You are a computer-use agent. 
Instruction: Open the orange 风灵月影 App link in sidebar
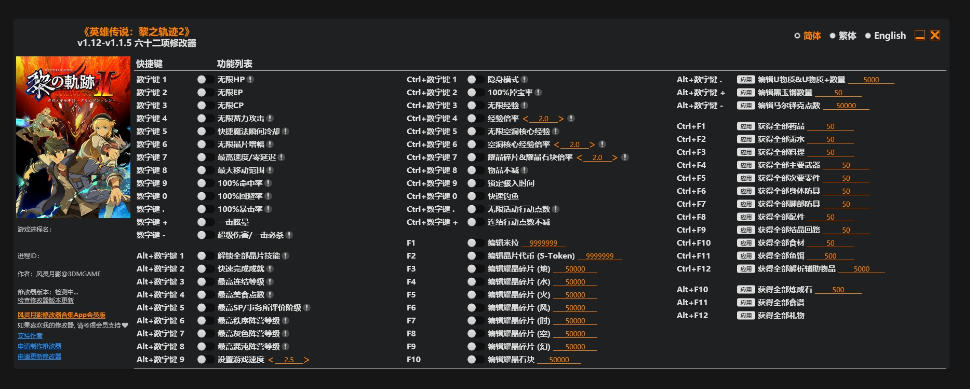tap(61, 315)
